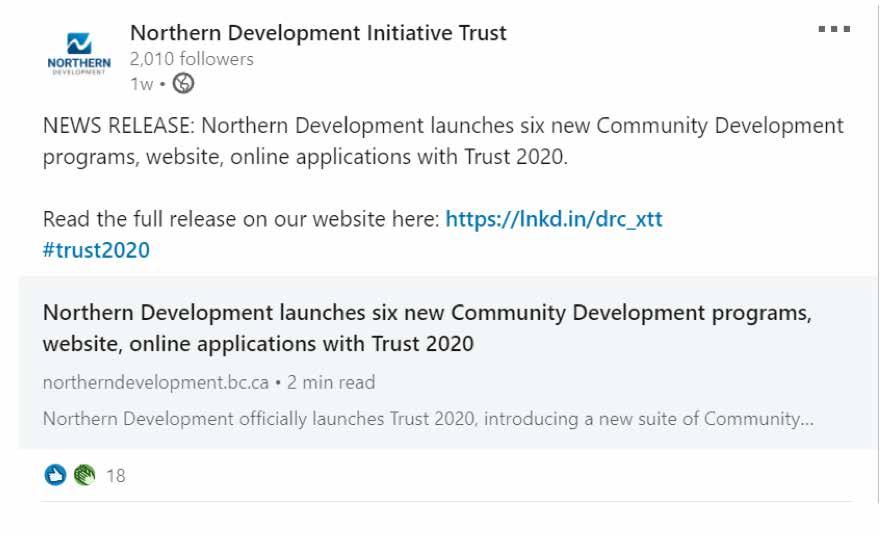881x535 pixels.
Task: Click the northerndevelopment.bc.ca source domain
Action: pyautogui.click(x=156, y=382)
